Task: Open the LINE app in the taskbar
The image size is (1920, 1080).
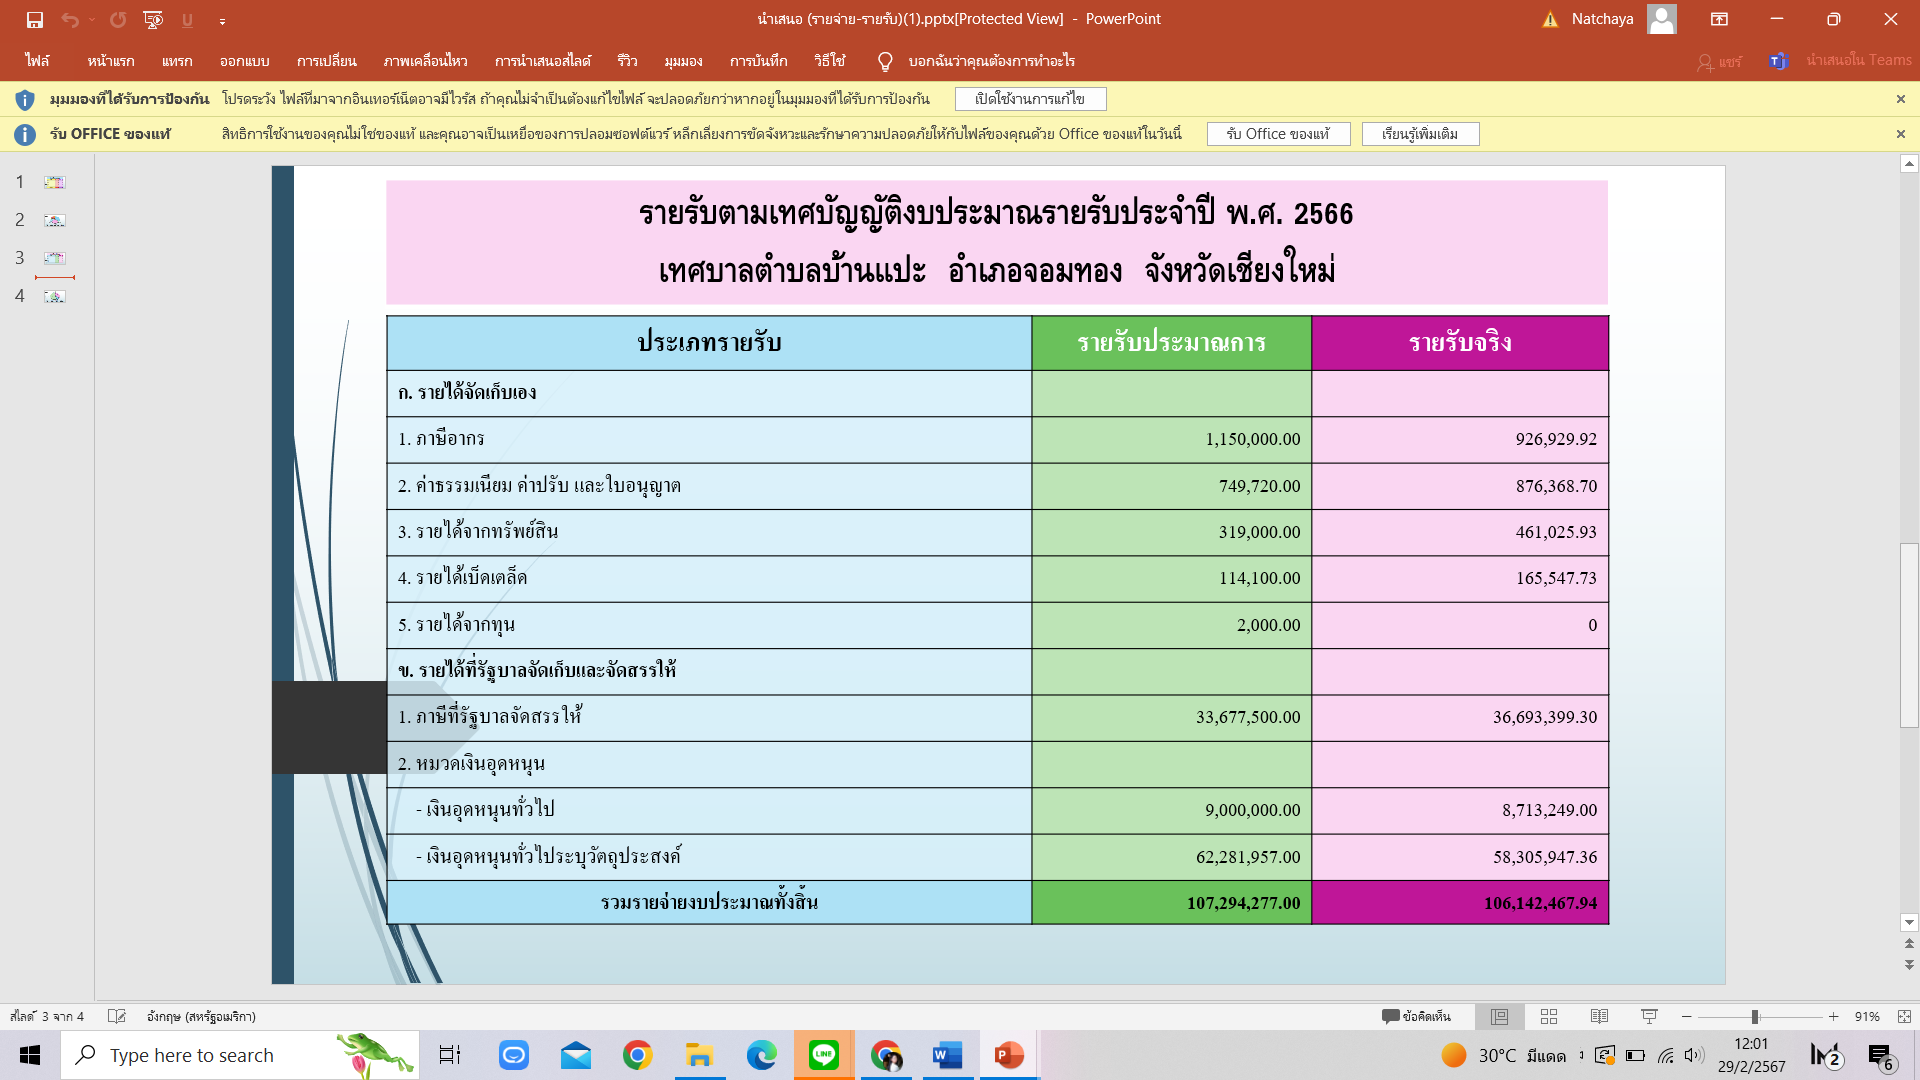Action: coord(824,1055)
